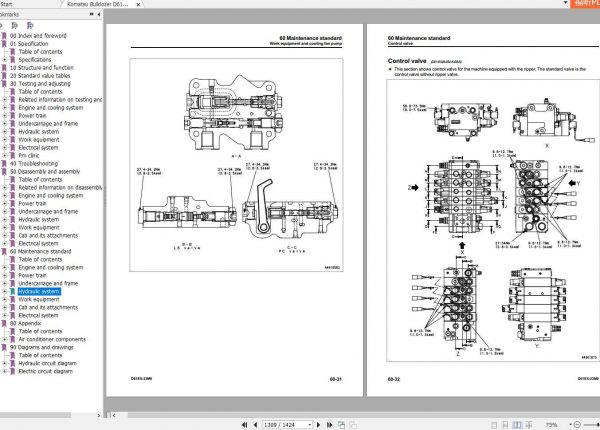Expand Cab and its attachments under Maintenance

5,308
